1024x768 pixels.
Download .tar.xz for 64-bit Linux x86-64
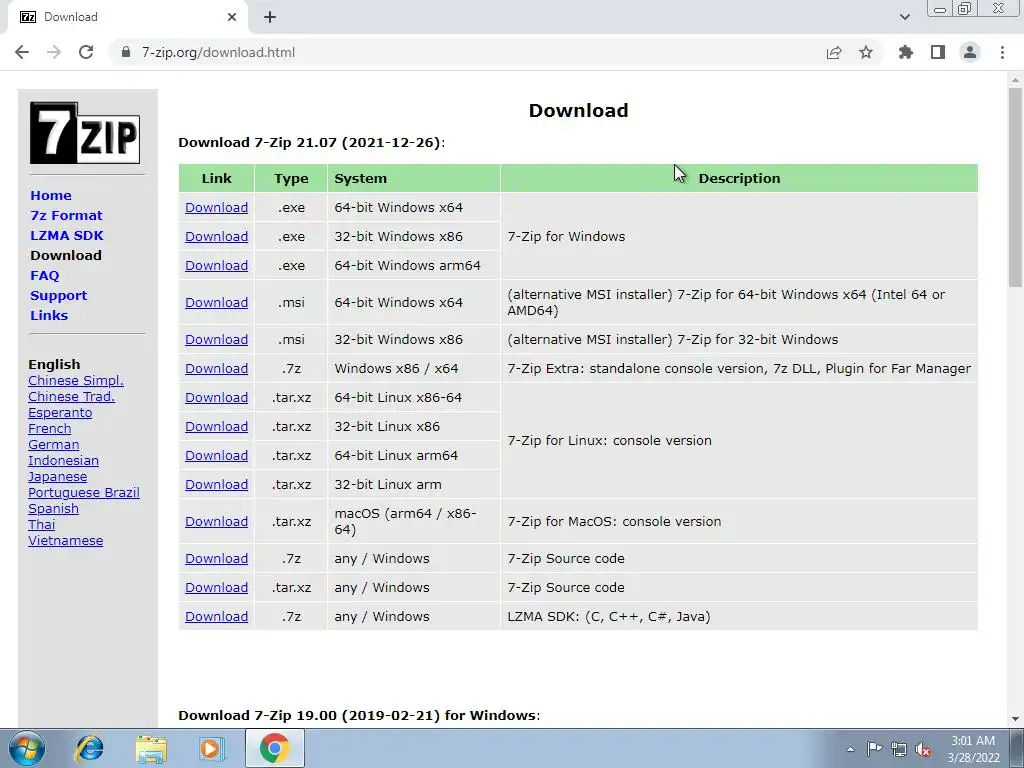point(216,398)
